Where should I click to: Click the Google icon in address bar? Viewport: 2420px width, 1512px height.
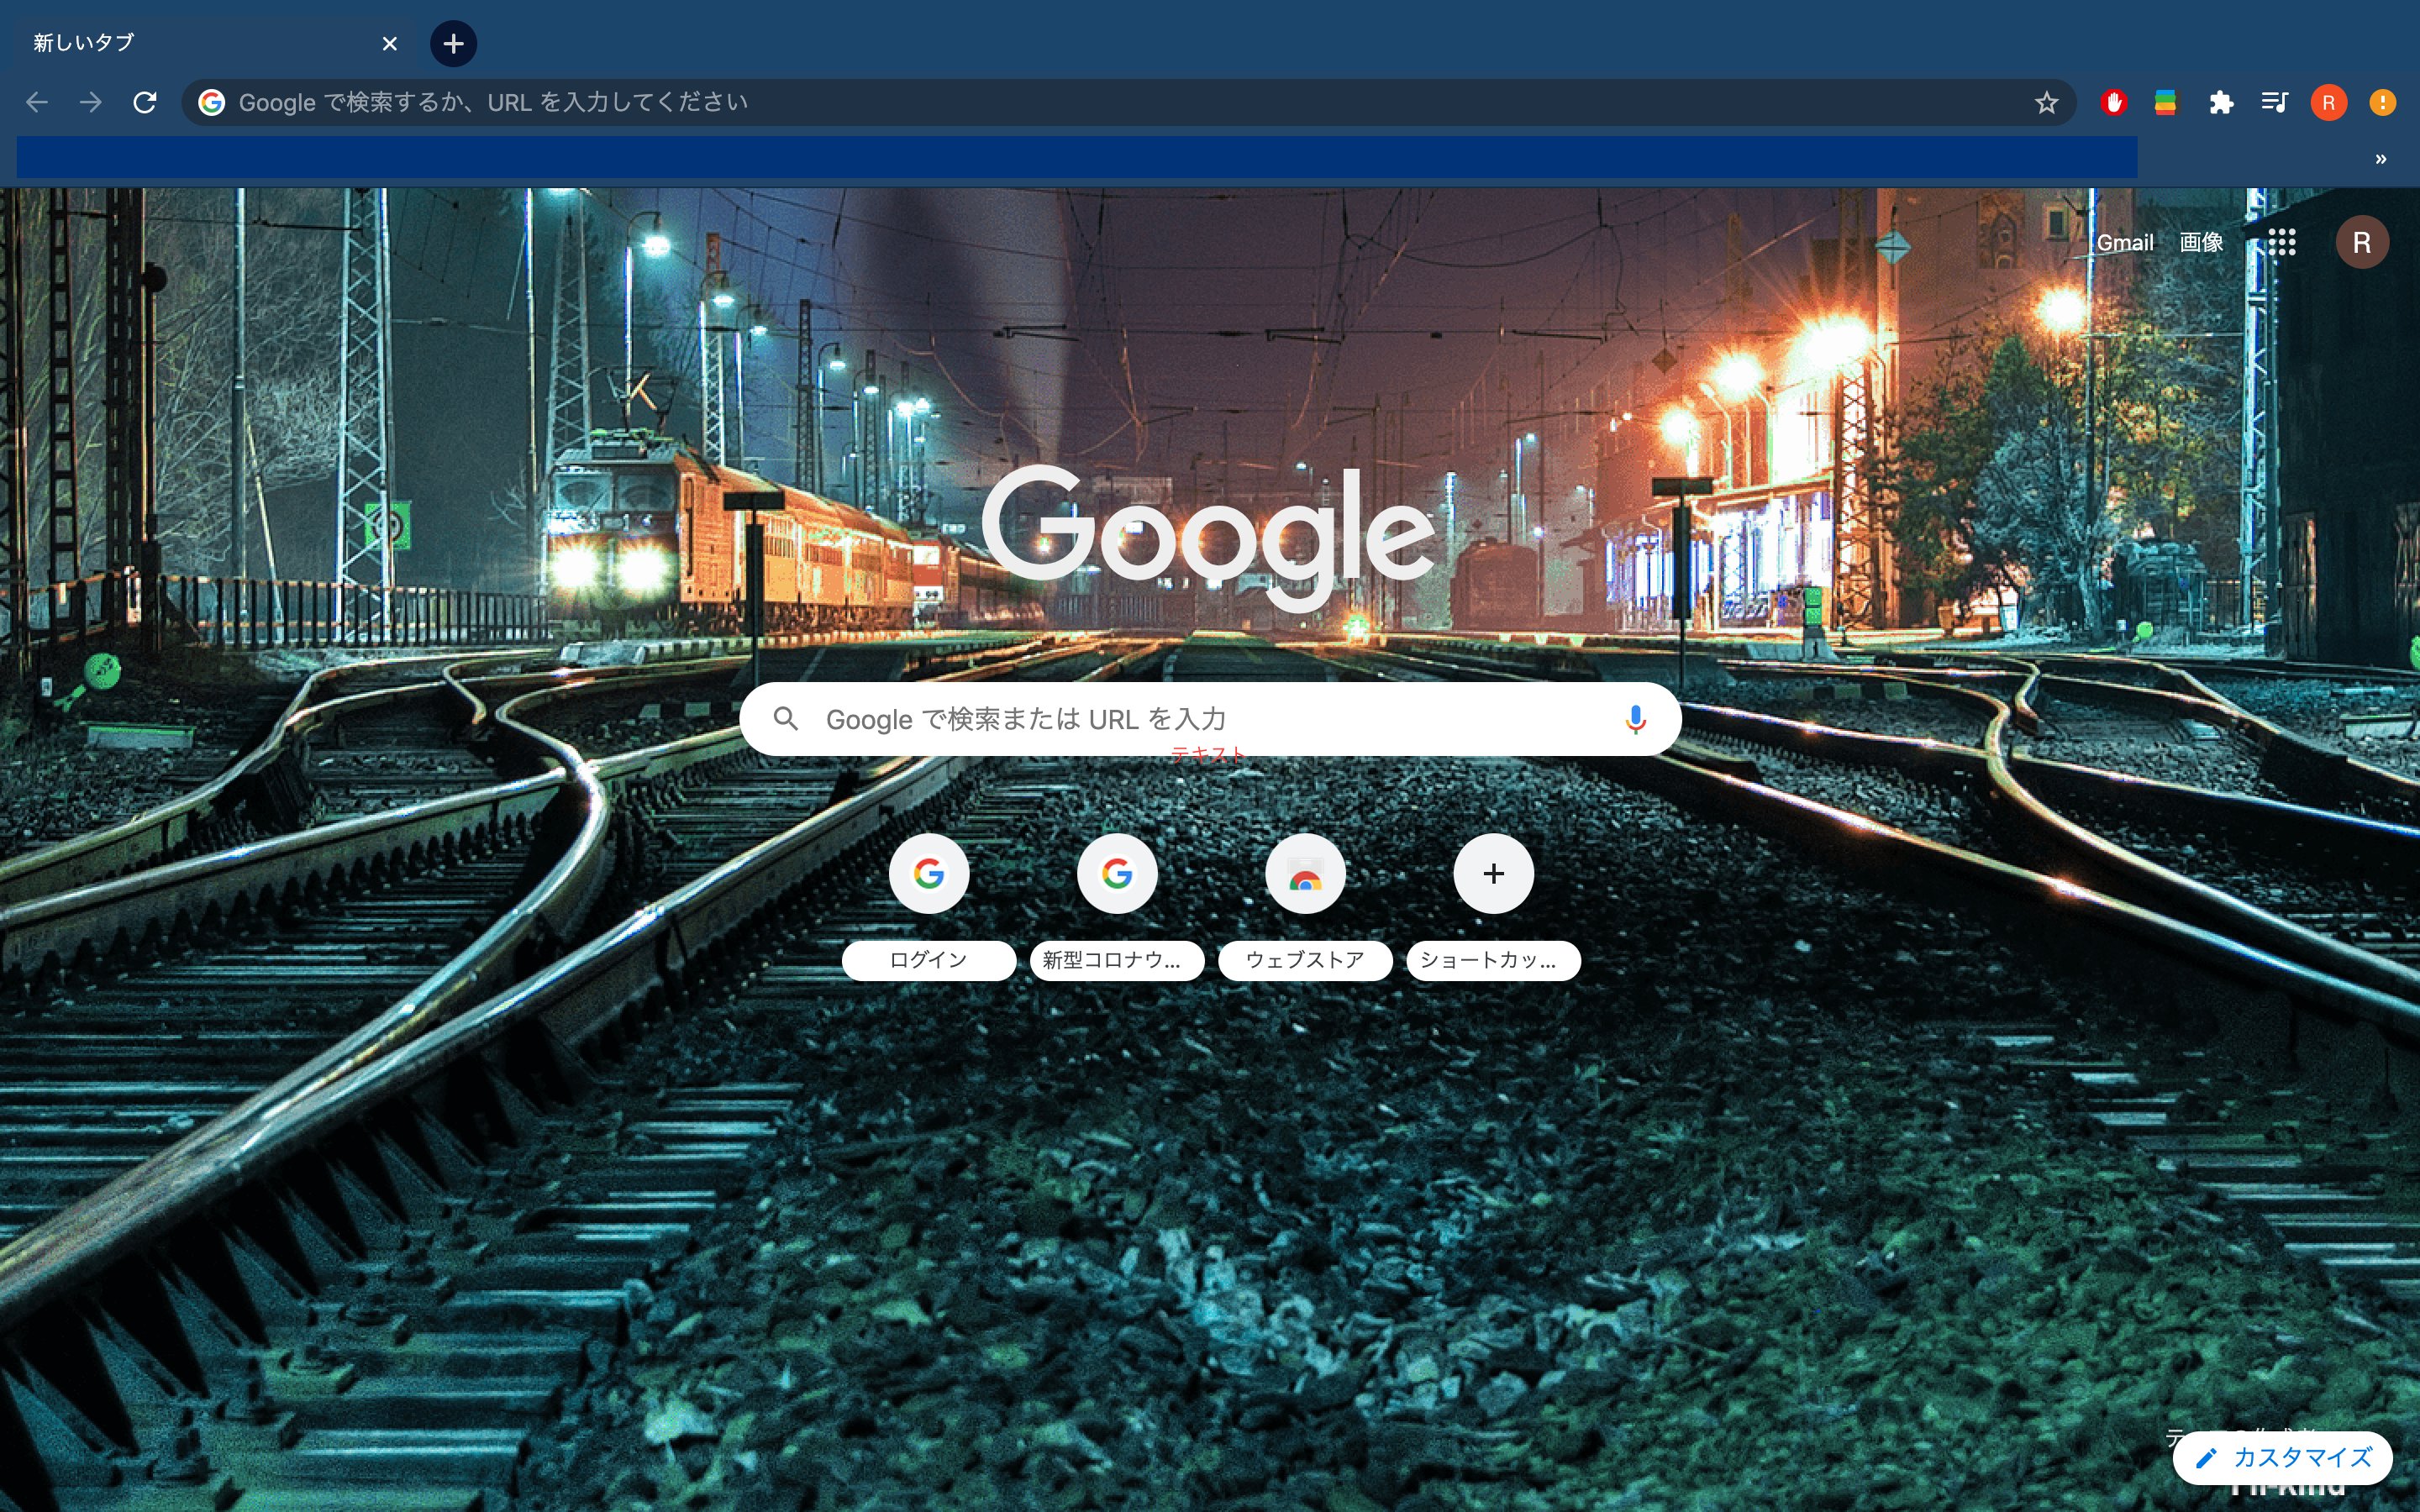click(x=211, y=102)
